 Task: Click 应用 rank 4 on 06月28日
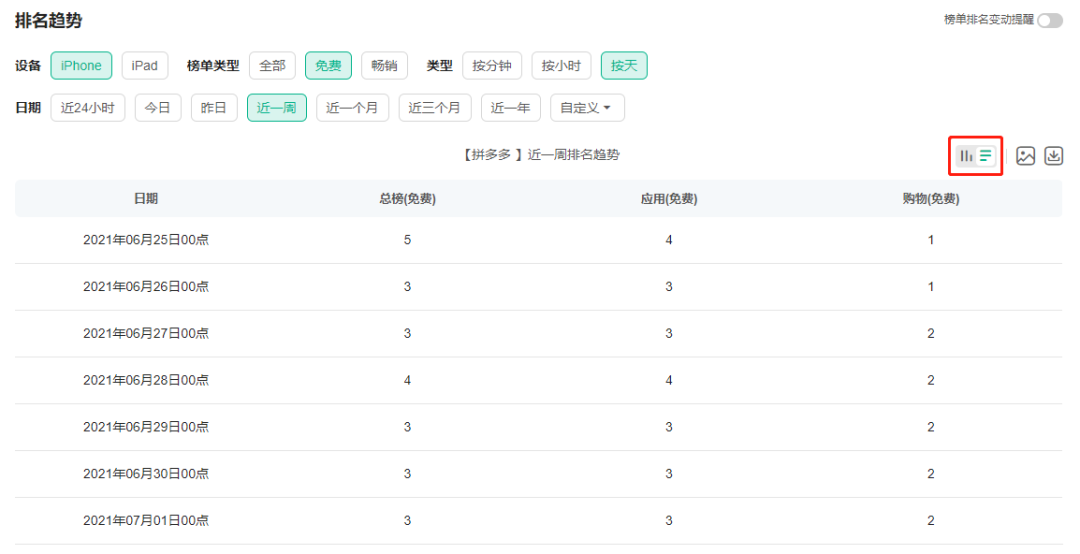tap(669, 380)
